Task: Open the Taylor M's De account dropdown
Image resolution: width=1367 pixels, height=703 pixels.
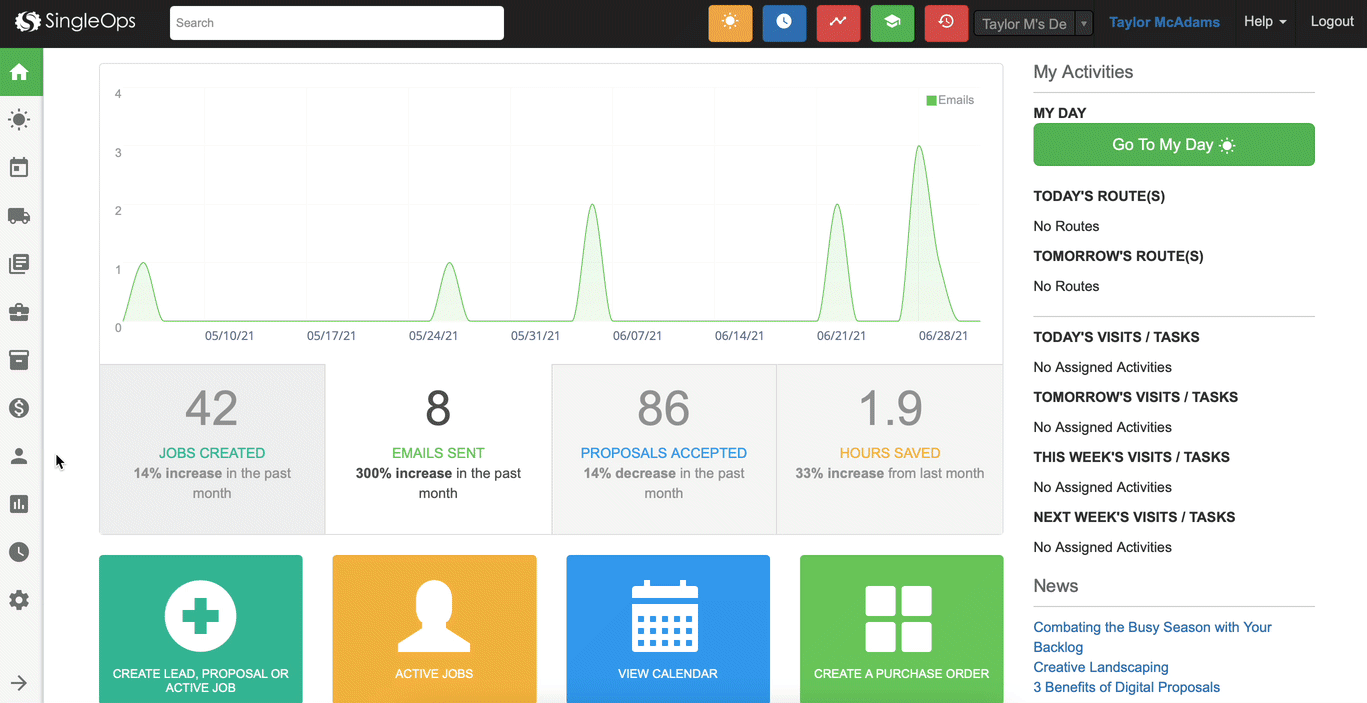Action: click(x=1033, y=24)
